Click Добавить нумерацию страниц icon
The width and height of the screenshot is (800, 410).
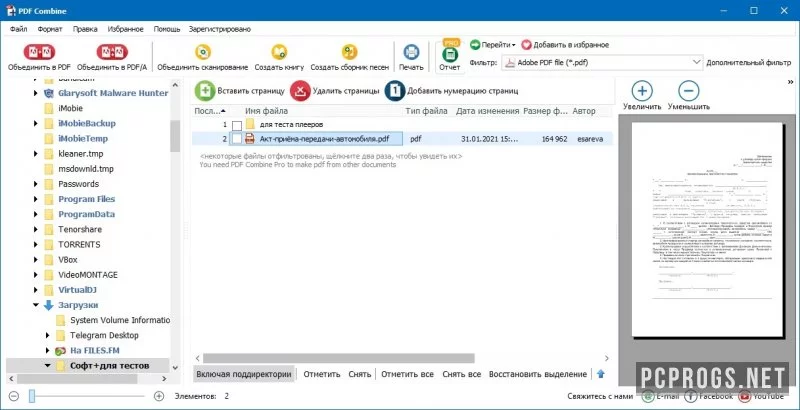(x=395, y=91)
